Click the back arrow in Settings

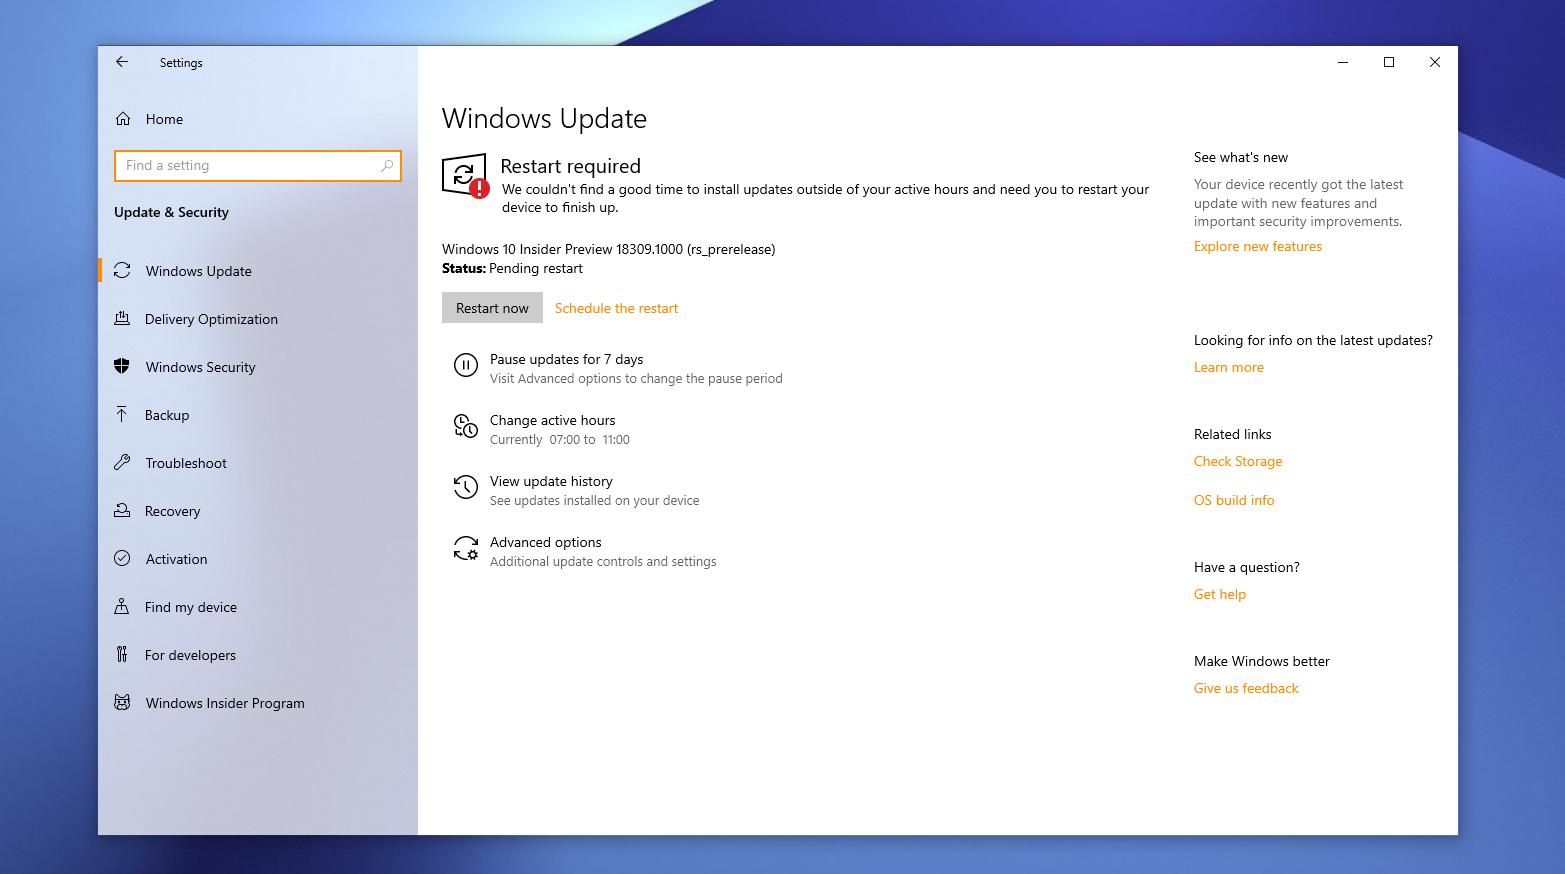pos(122,62)
